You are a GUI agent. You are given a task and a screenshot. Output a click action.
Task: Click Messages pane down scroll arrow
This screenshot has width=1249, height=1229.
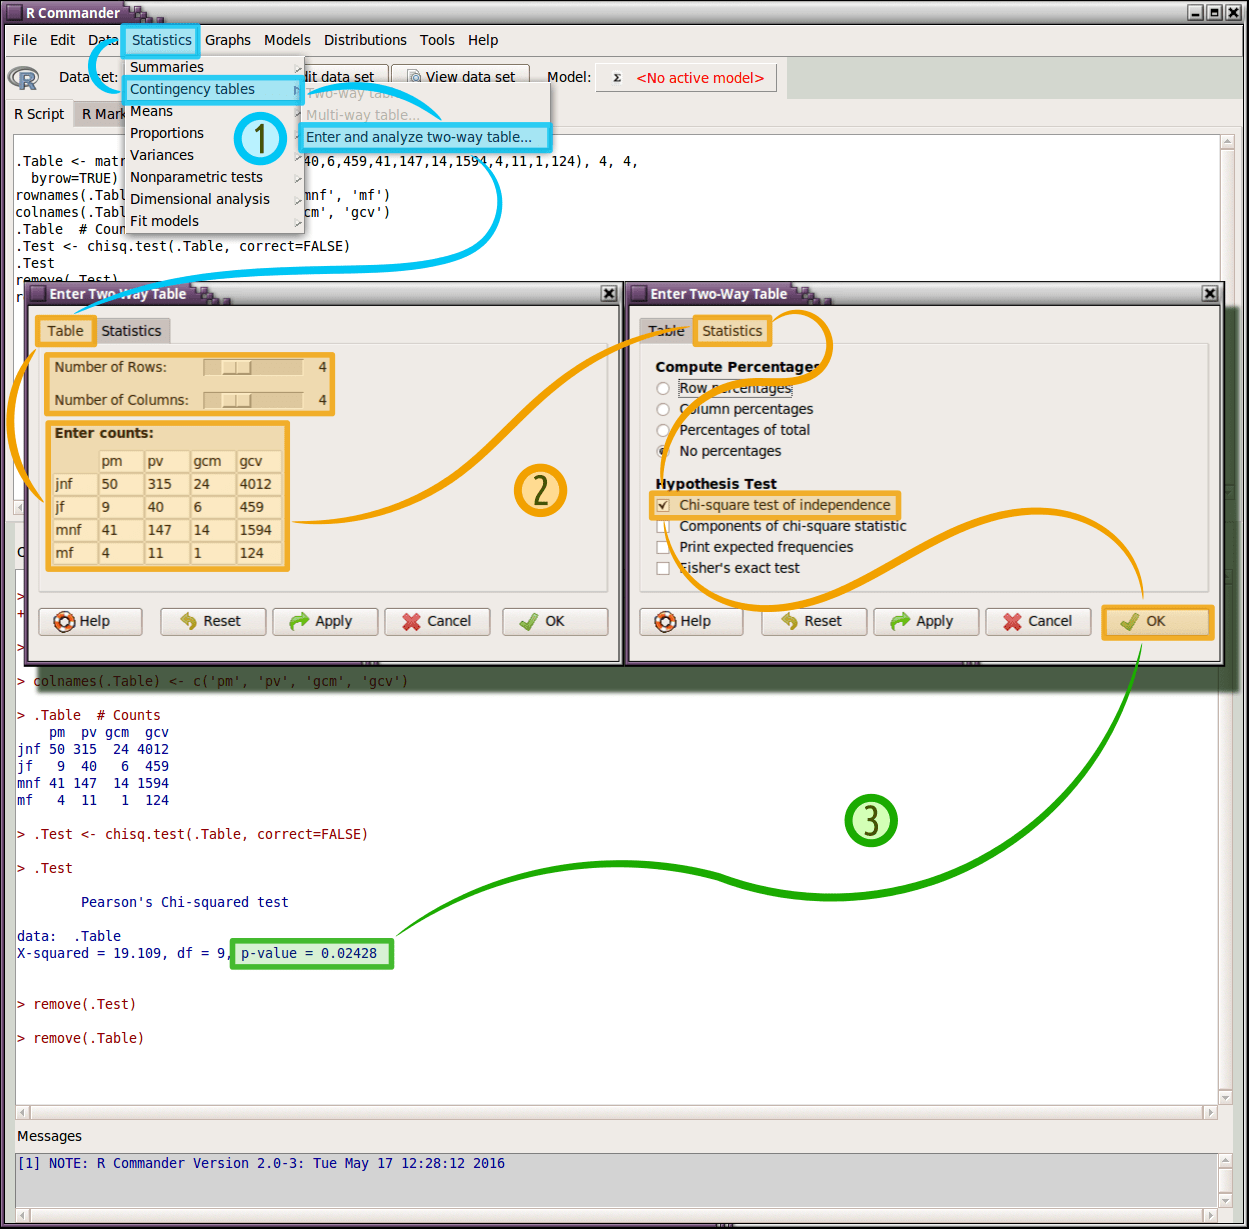1225,1200
